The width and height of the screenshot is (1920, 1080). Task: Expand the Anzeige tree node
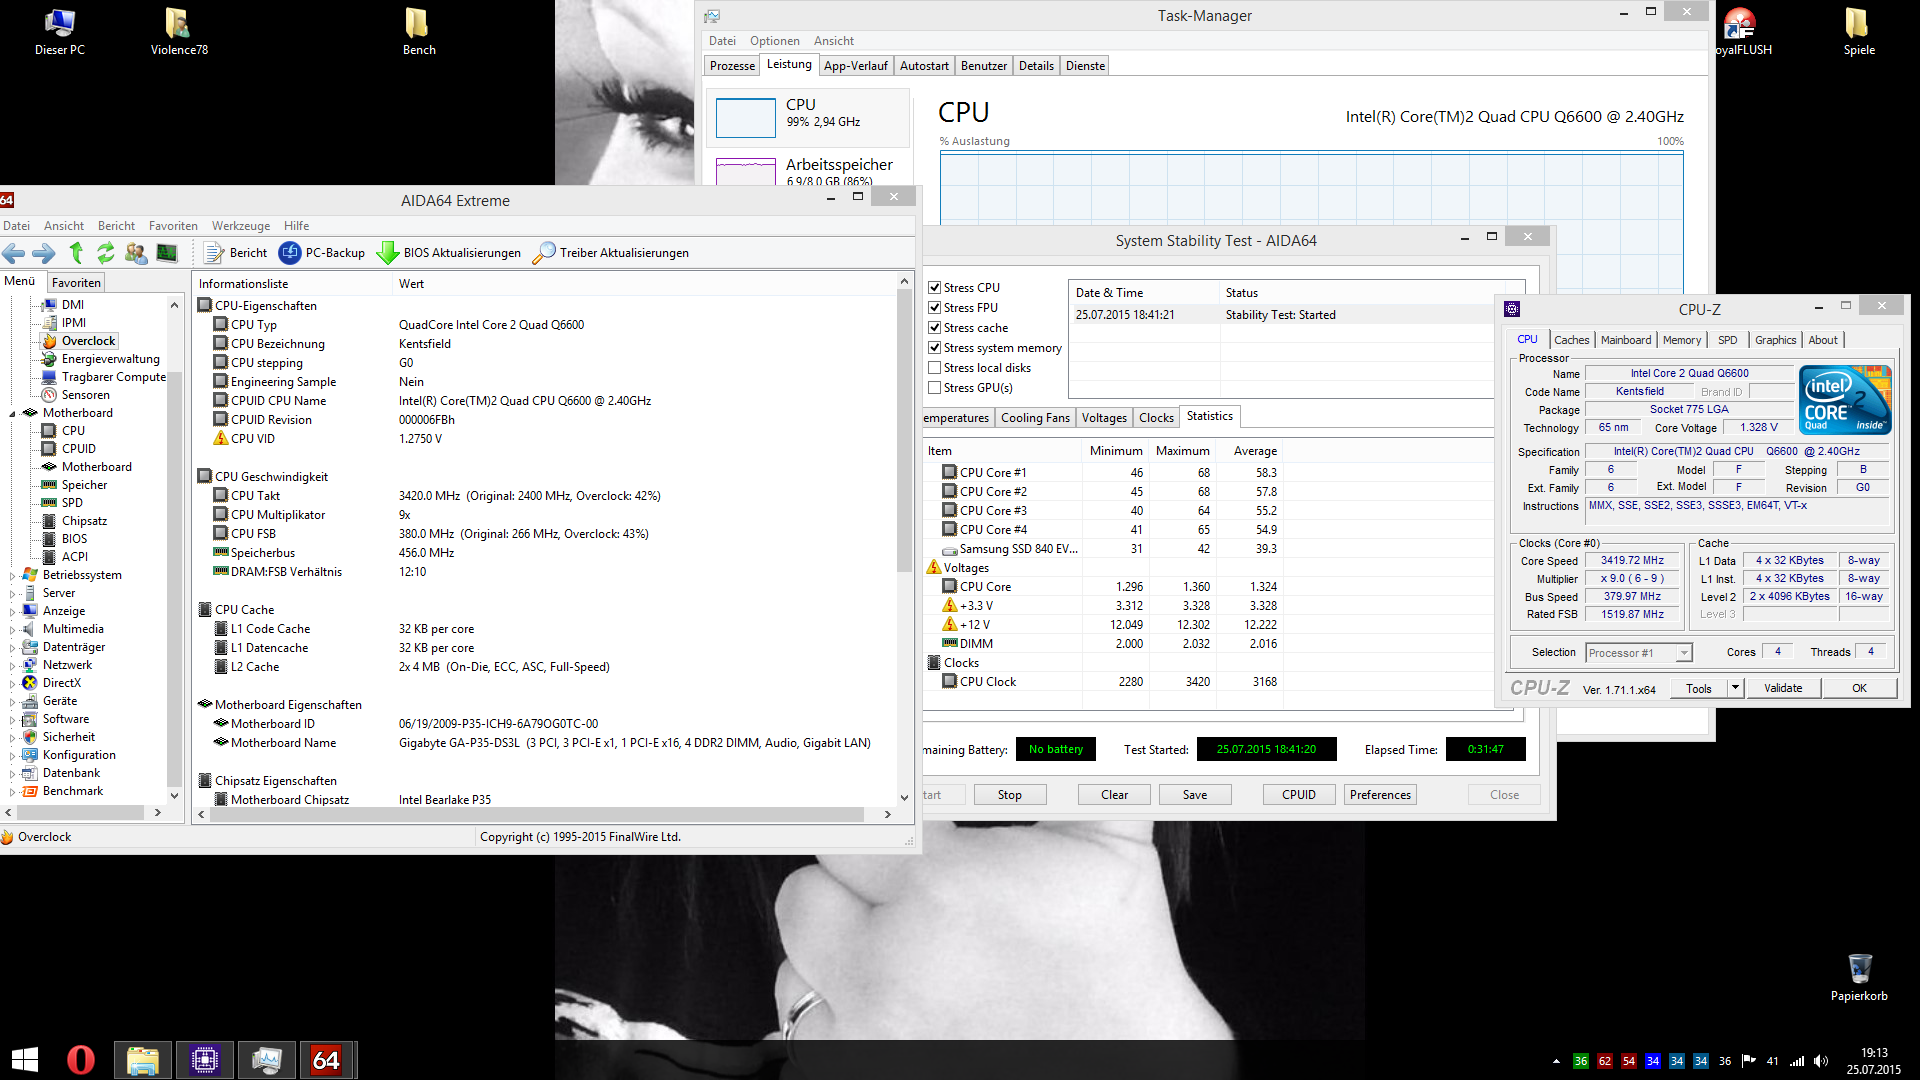click(x=12, y=612)
